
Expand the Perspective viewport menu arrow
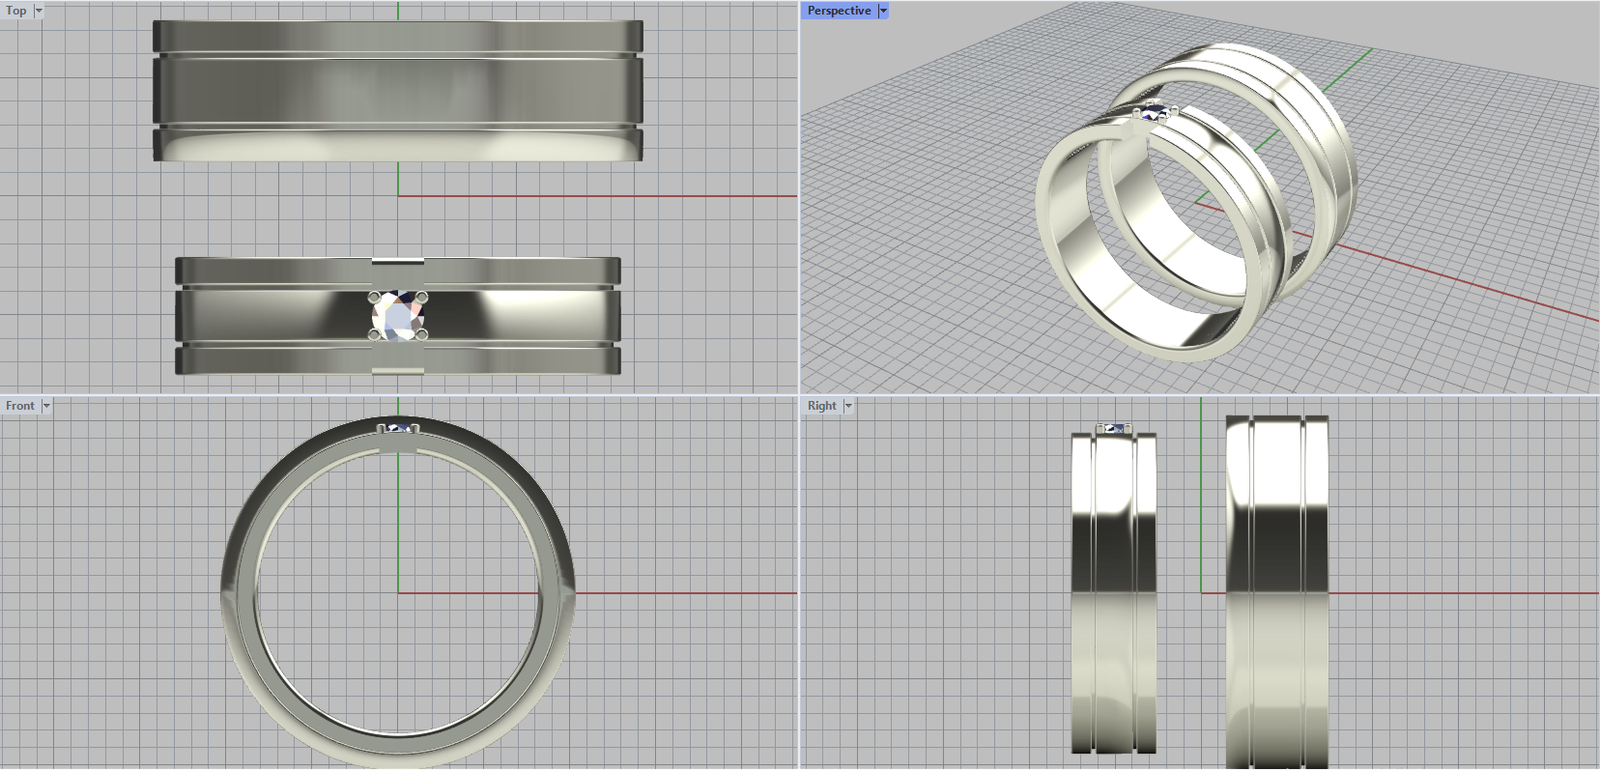click(x=883, y=11)
